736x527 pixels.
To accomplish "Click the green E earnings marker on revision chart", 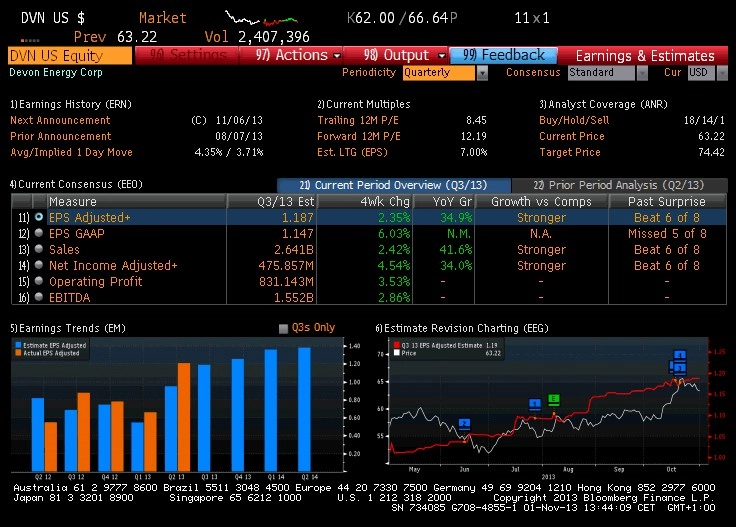I will [554, 400].
